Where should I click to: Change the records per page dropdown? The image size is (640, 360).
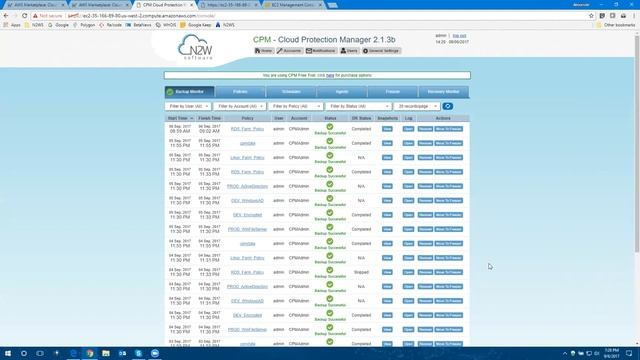click(x=417, y=106)
